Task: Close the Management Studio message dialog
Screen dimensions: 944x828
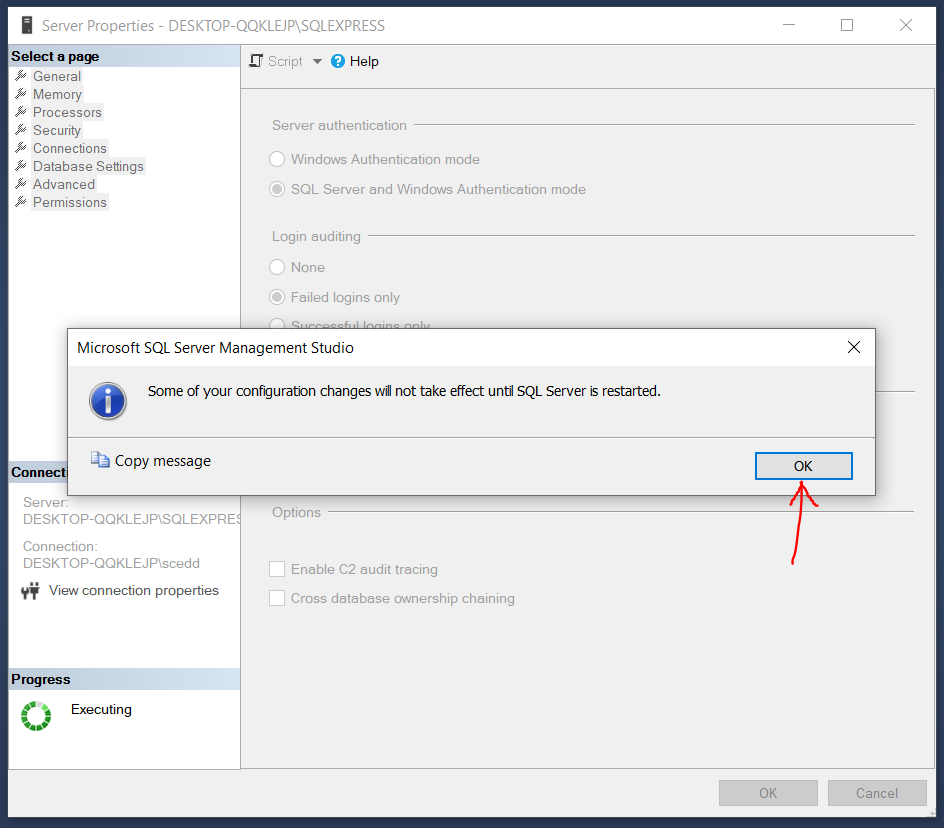Action: [853, 347]
